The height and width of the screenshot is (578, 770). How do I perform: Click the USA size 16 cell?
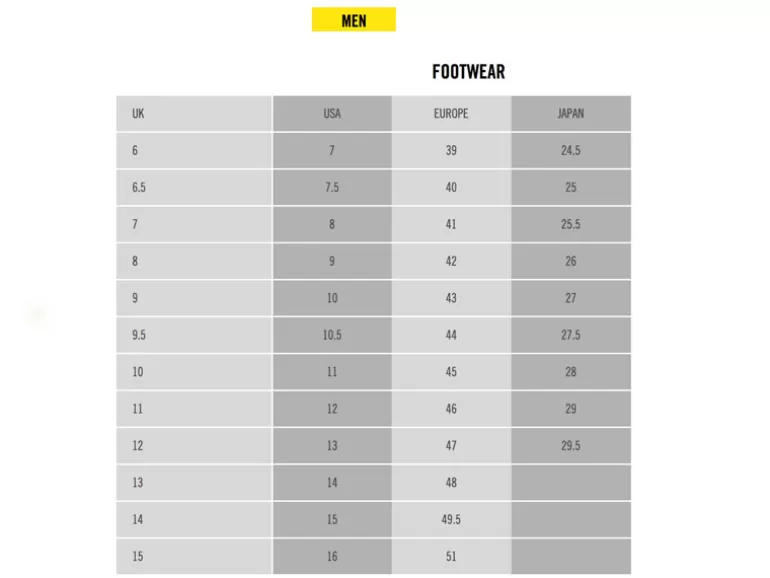tap(332, 556)
